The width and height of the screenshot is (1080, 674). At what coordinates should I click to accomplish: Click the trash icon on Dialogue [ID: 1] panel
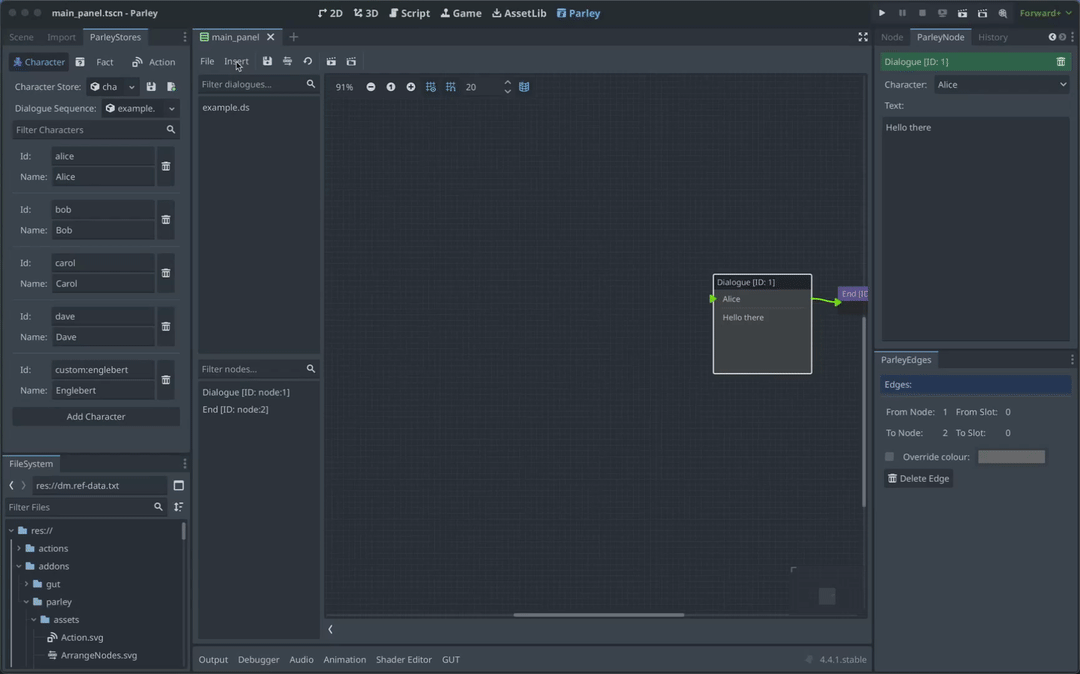click(1063, 61)
